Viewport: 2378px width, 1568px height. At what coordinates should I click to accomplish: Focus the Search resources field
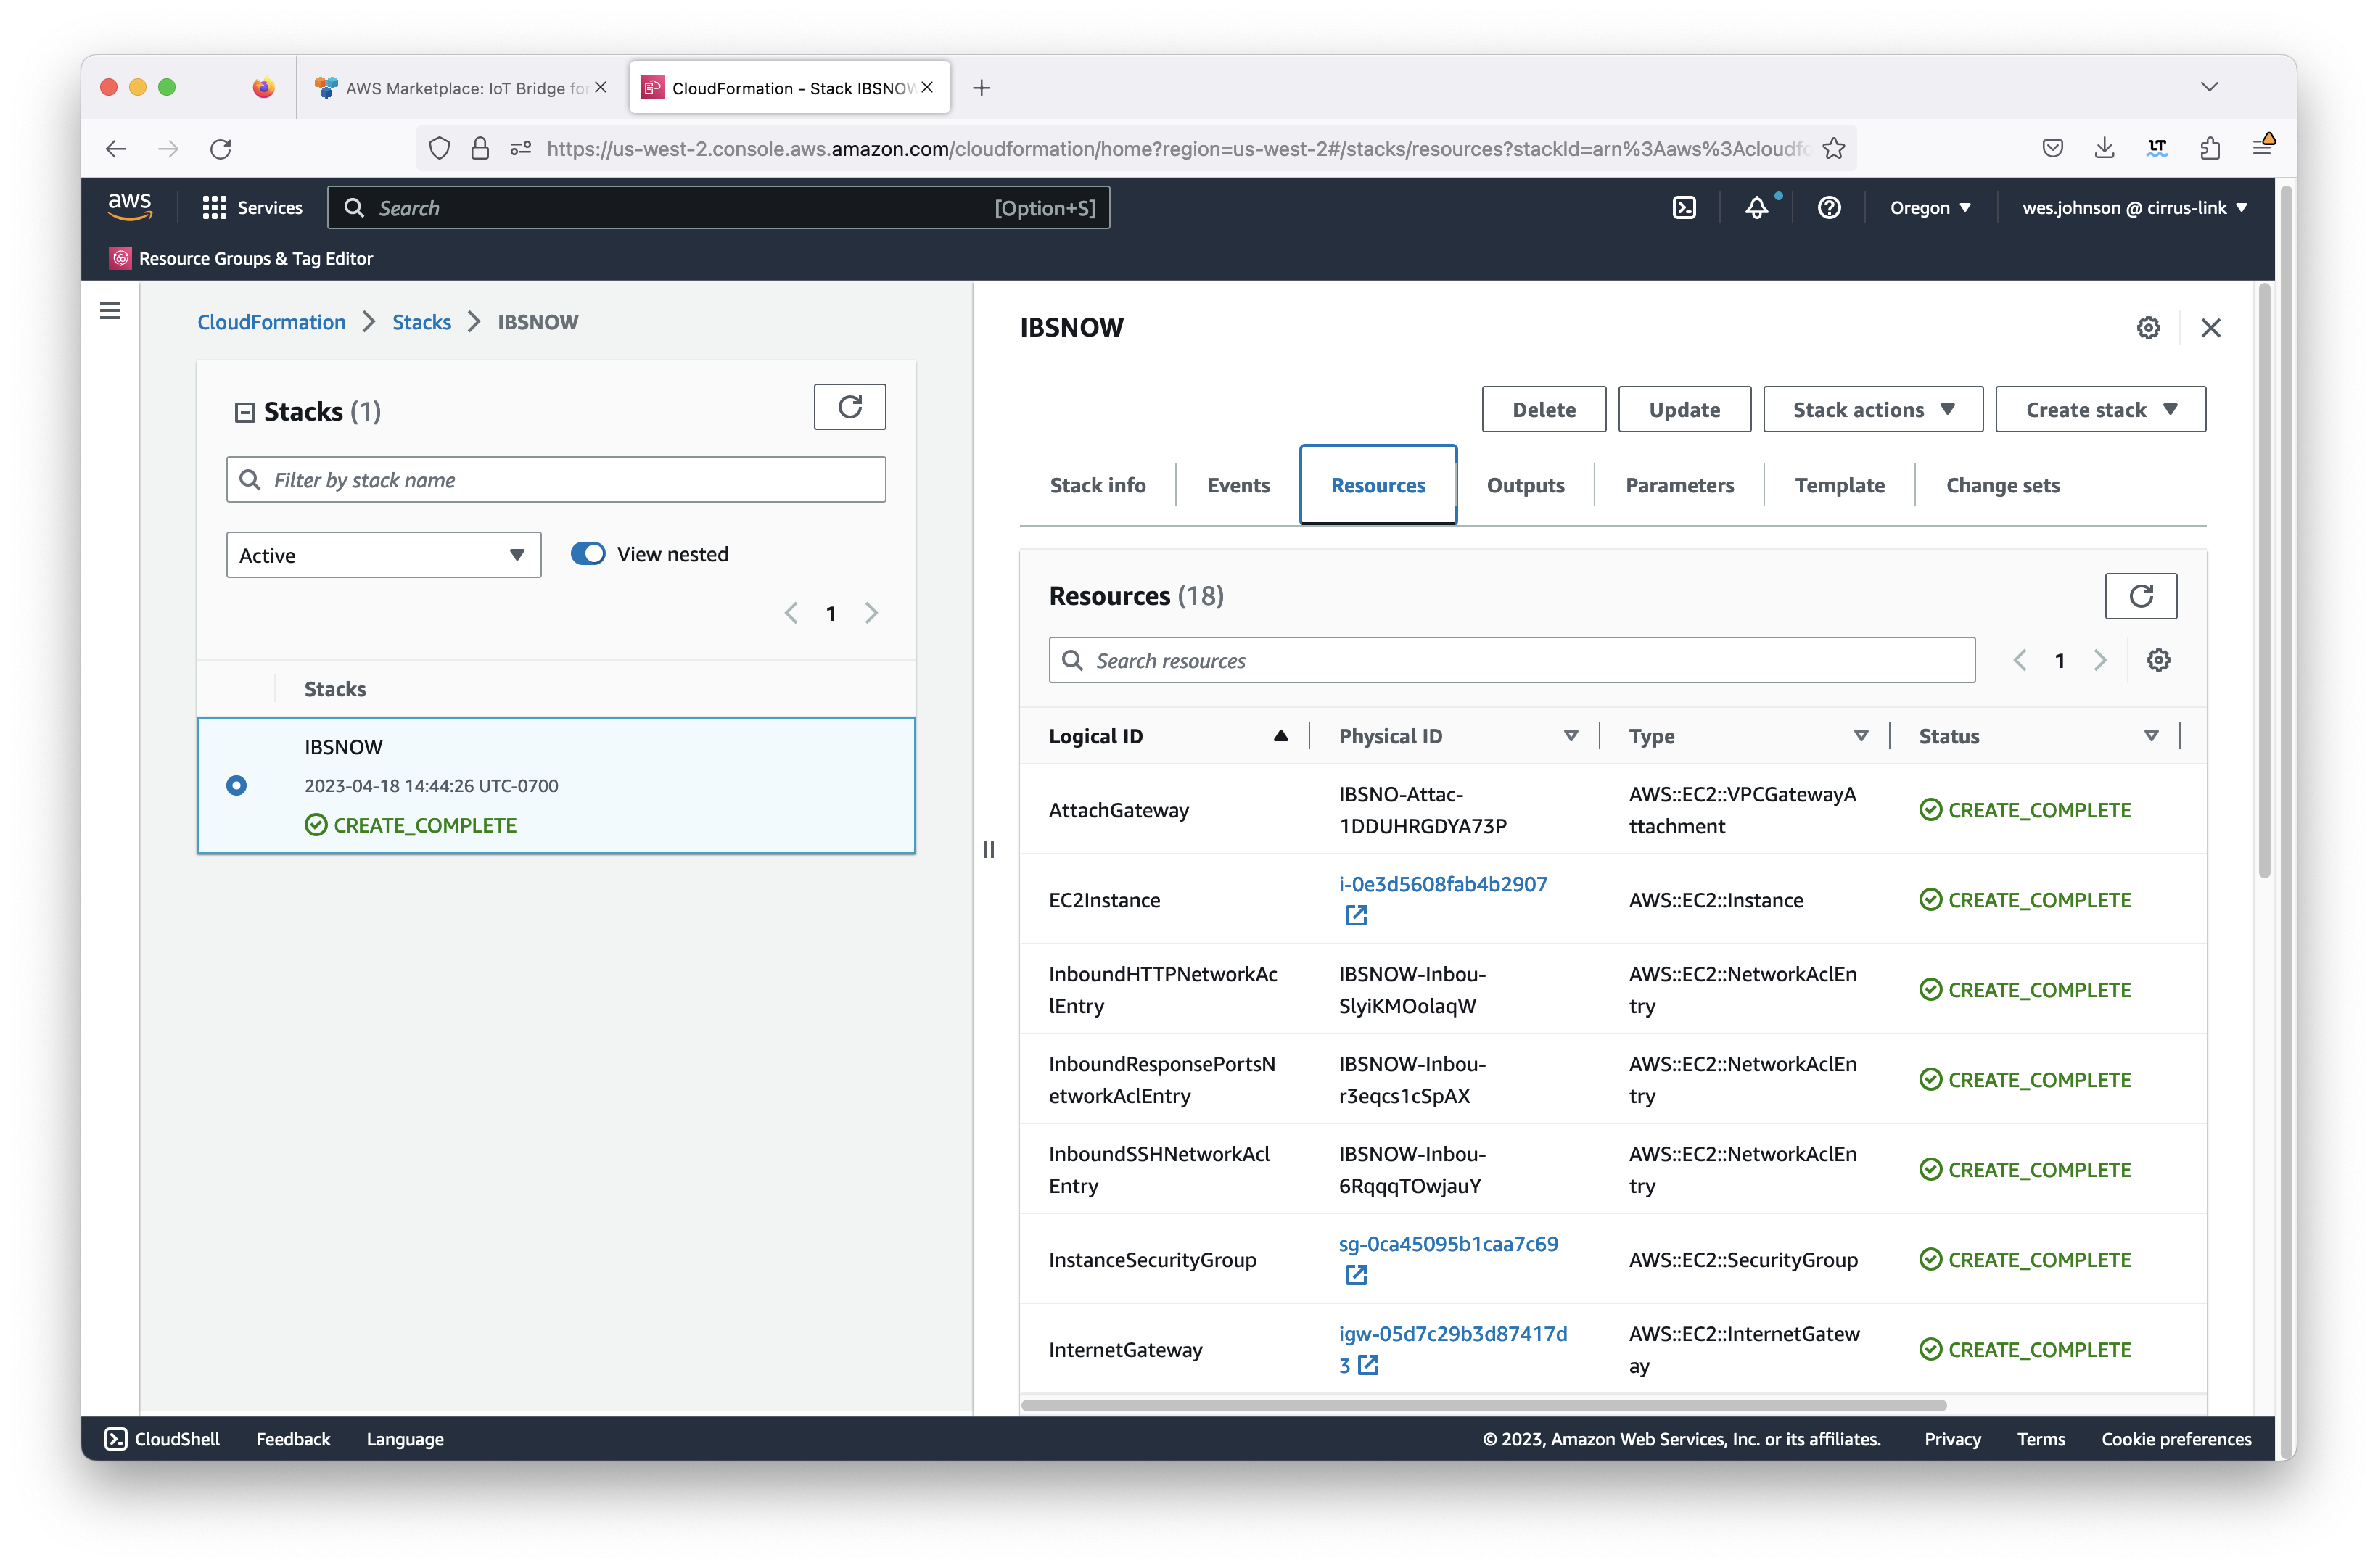[1511, 660]
